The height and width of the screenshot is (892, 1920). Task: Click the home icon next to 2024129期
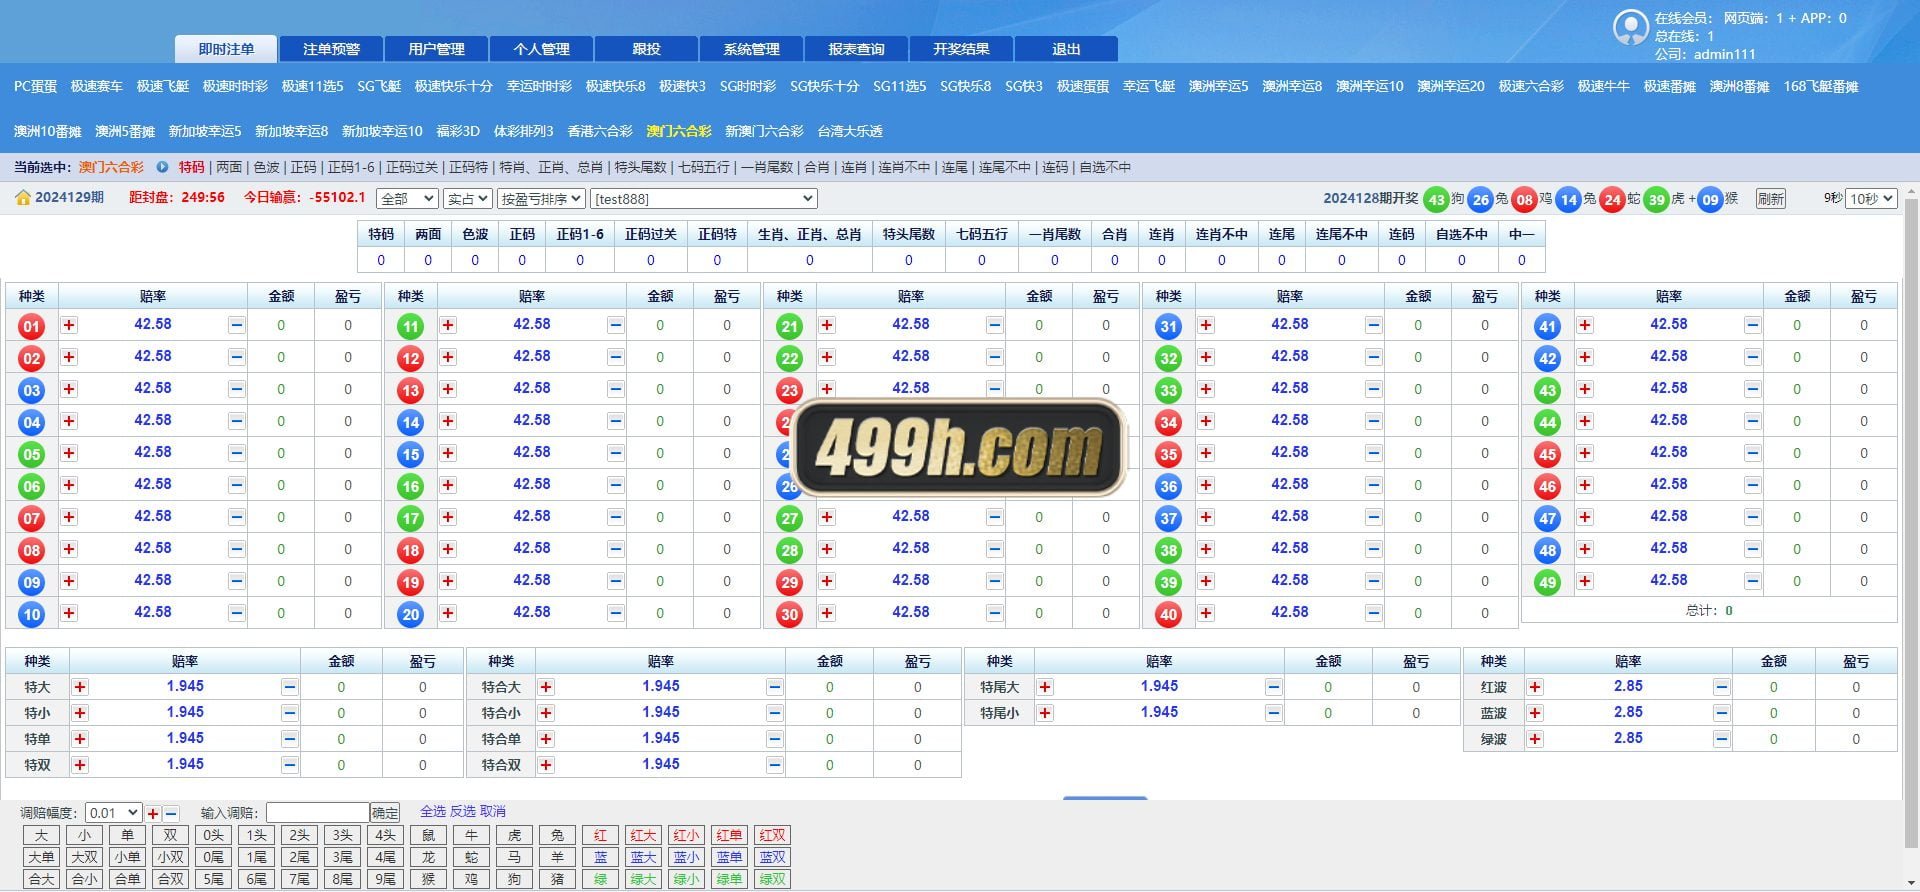point(23,198)
